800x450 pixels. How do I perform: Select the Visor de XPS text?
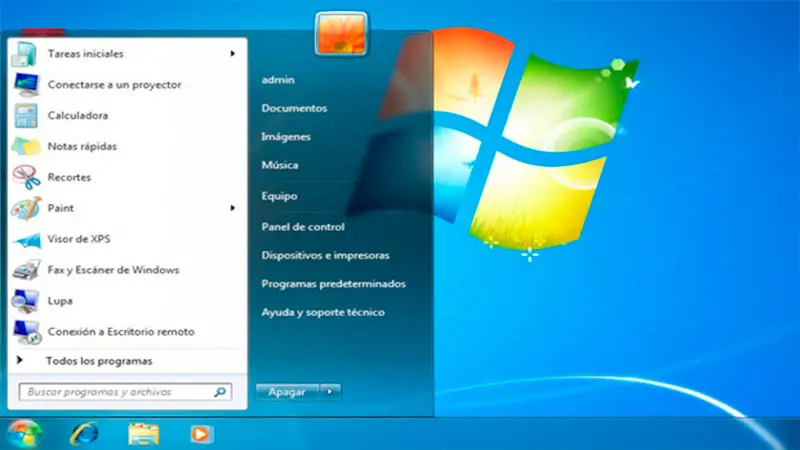tap(79, 239)
